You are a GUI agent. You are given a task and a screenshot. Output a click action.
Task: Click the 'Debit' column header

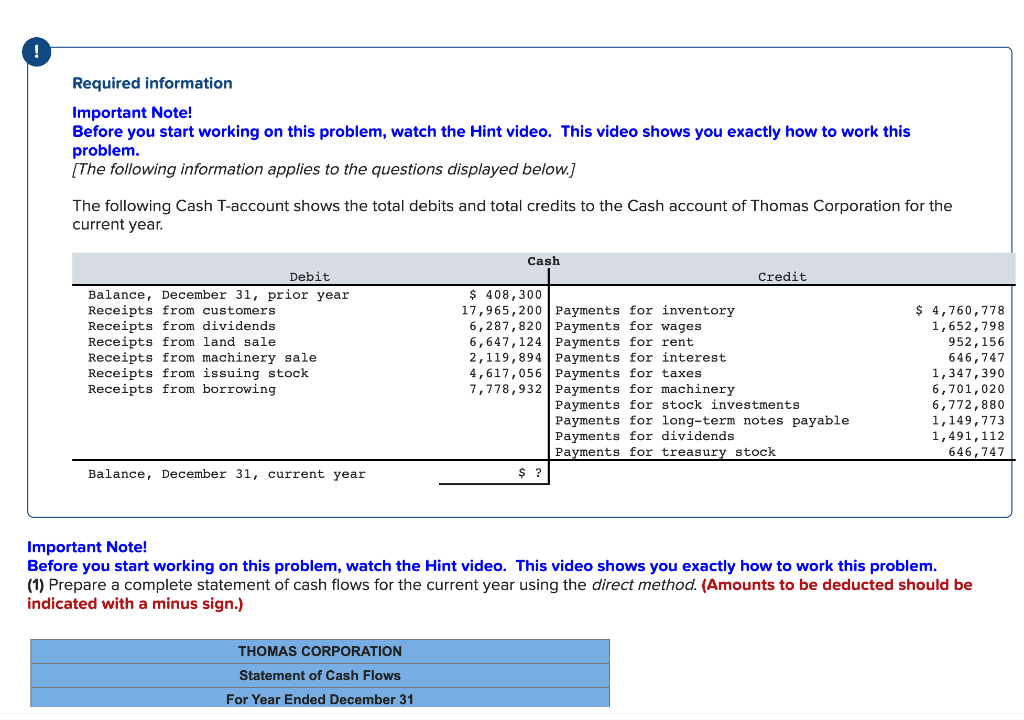click(310, 276)
